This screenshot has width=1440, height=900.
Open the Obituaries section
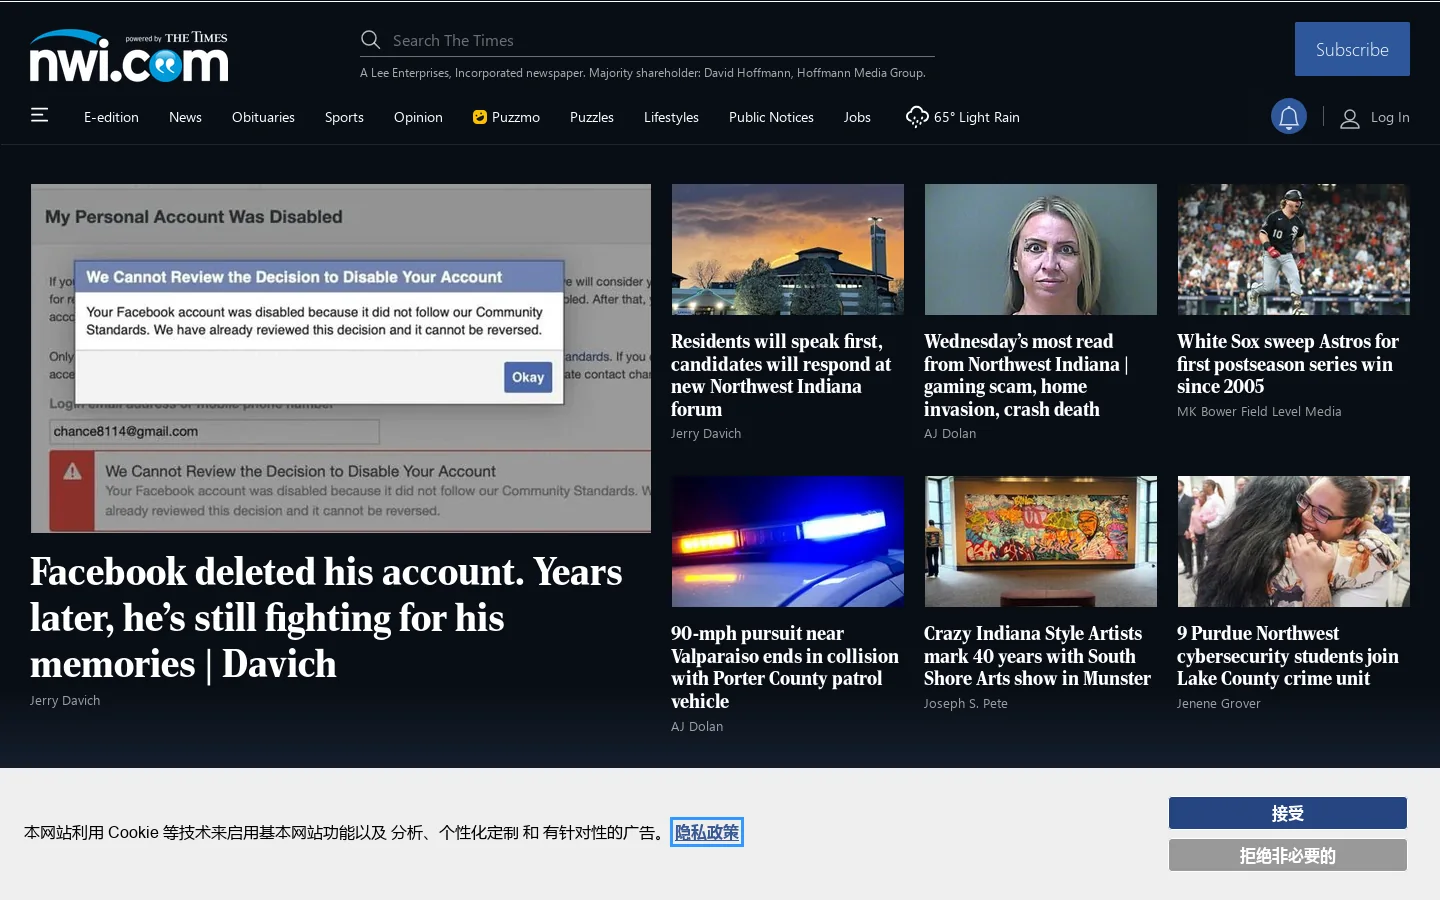point(263,117)
